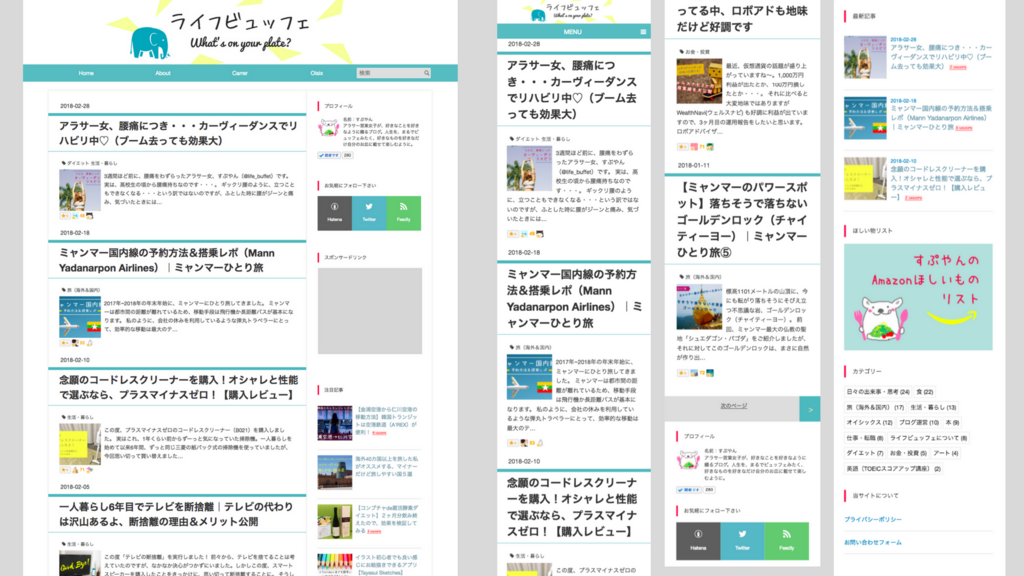
Task: Open the 最新記事 link 念願のコードレスクリーナー
Action: tap(941, 182)
